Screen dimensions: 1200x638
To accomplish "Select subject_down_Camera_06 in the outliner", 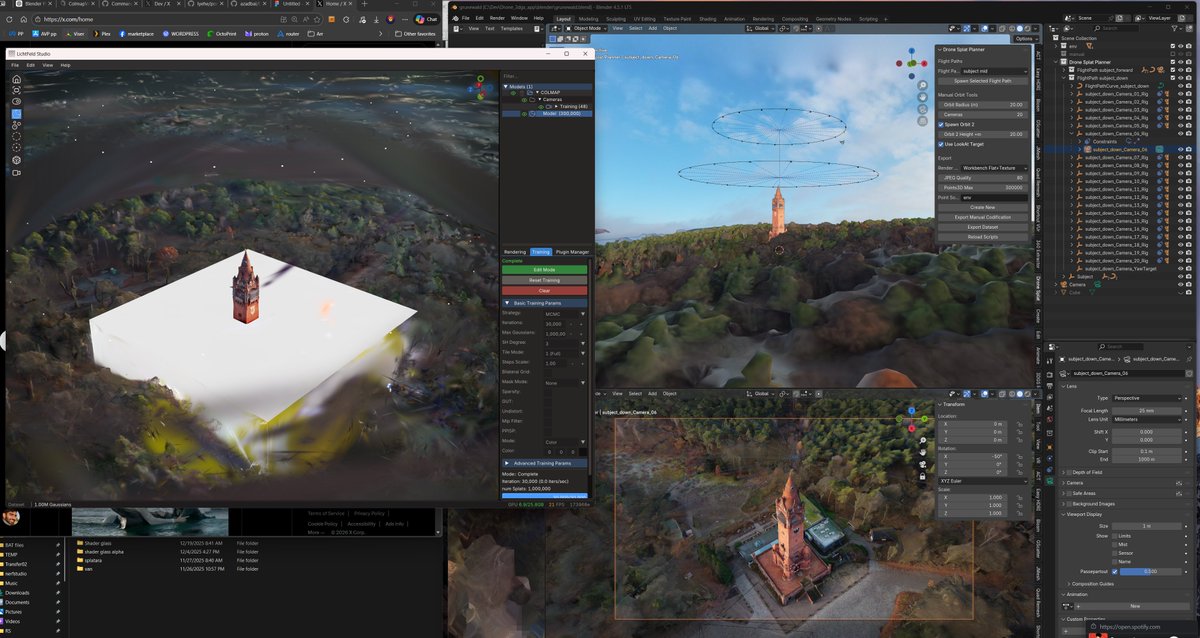I will coord(1120,149).
